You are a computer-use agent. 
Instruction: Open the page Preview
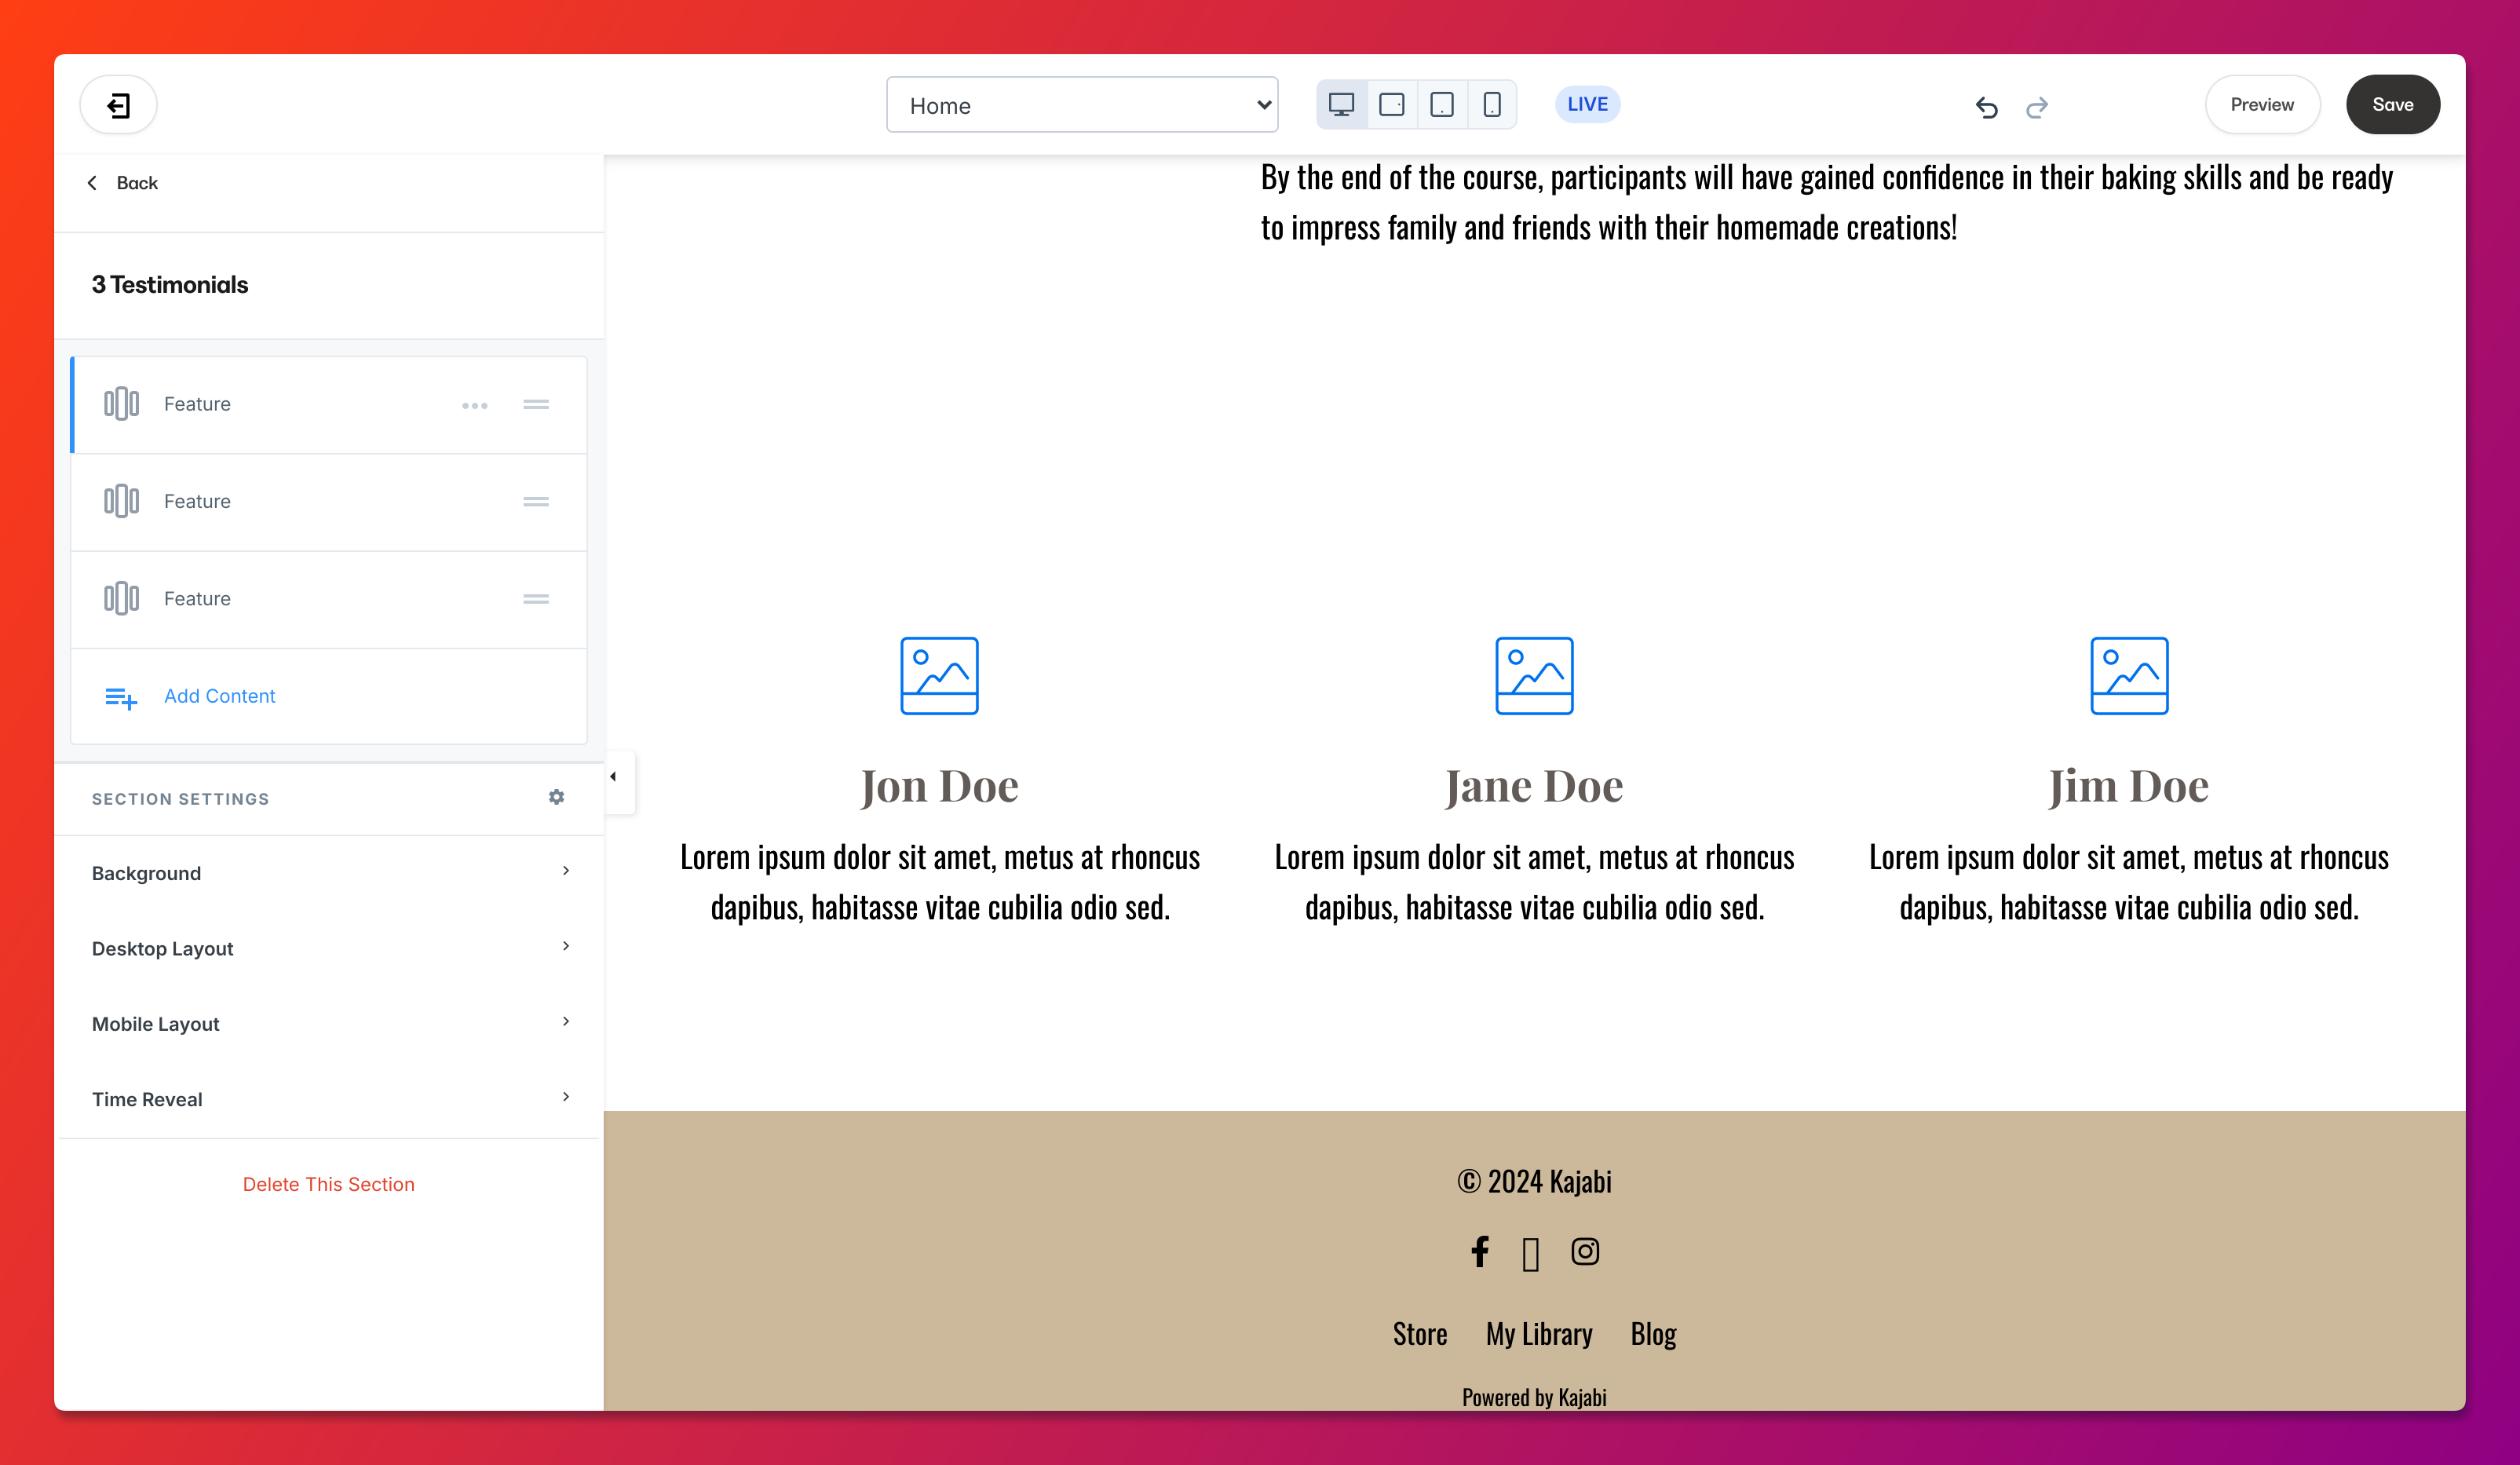click(x=2262, y=105)
